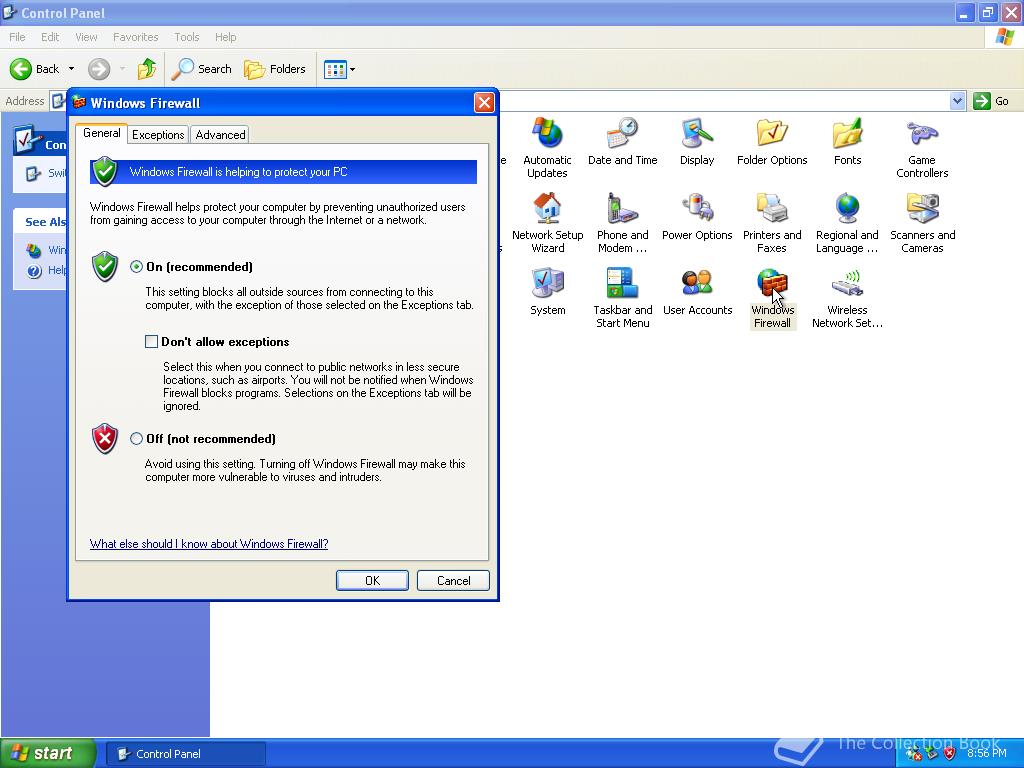
Task: Select the Search toolbar button
Action: click(x=202, y=69)
